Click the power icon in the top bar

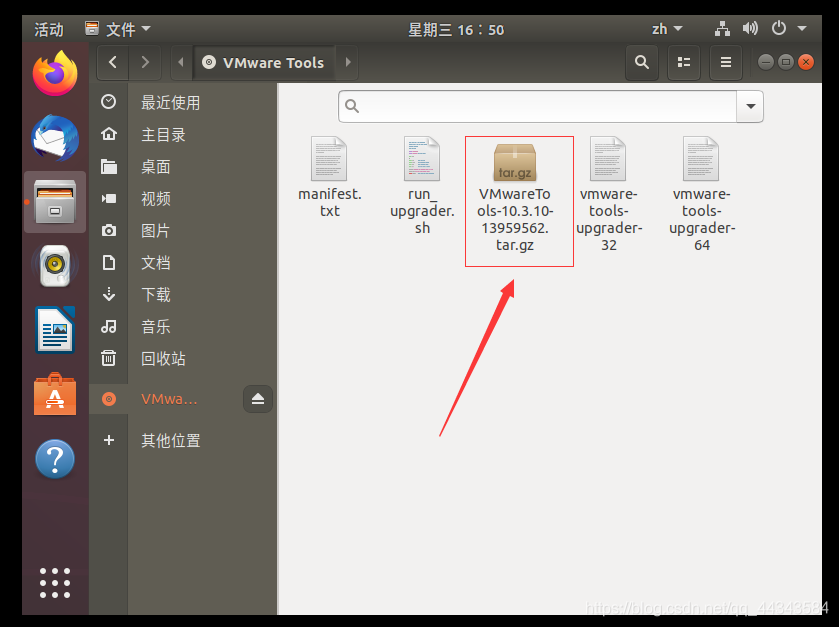(x=779, y=28)
